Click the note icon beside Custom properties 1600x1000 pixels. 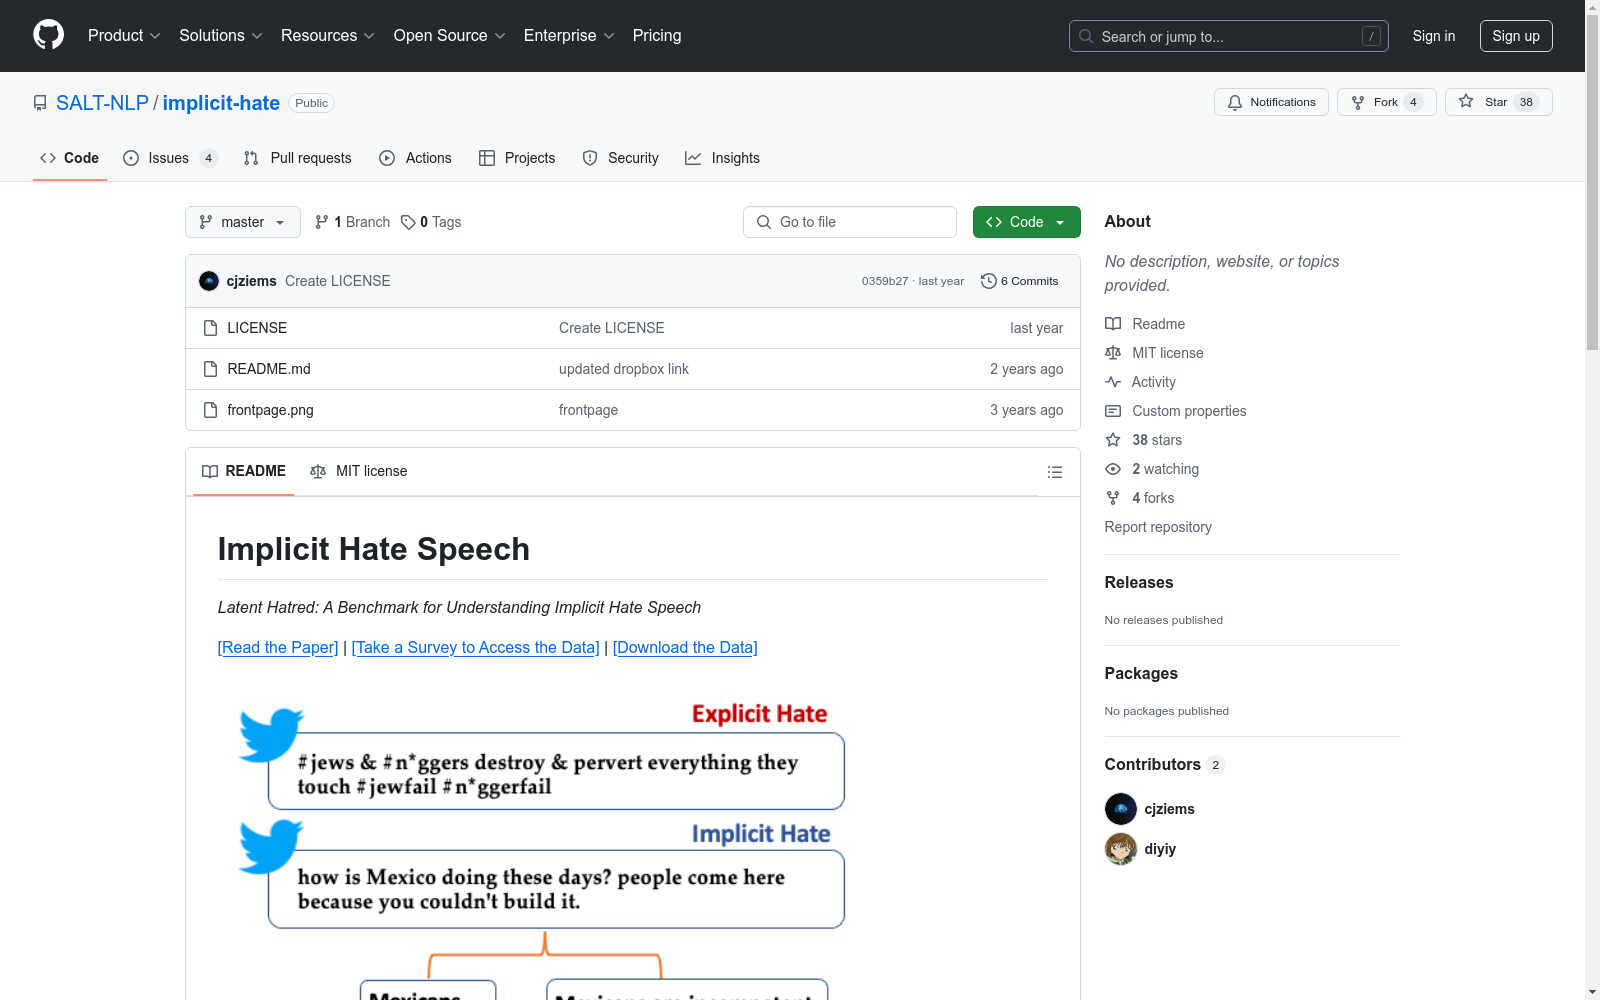coord(1113,411)
